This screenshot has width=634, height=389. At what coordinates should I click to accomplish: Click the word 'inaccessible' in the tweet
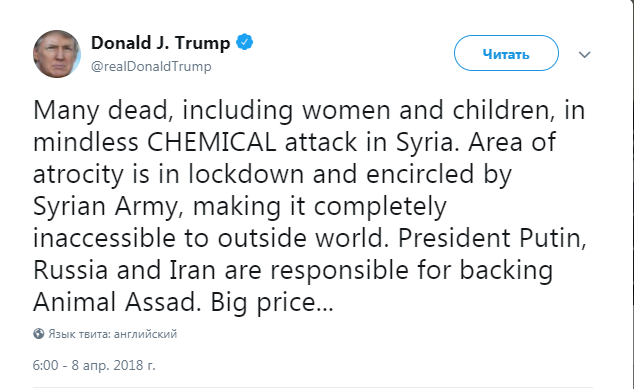coord(104,238)
